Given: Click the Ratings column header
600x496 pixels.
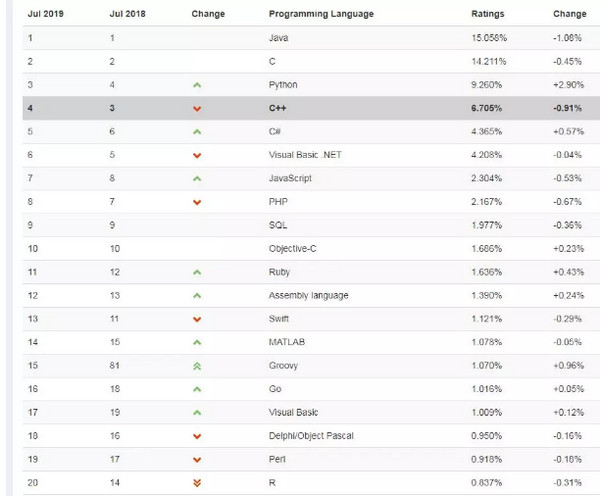Looking at the screenshot, I should [x=487, y=14].
